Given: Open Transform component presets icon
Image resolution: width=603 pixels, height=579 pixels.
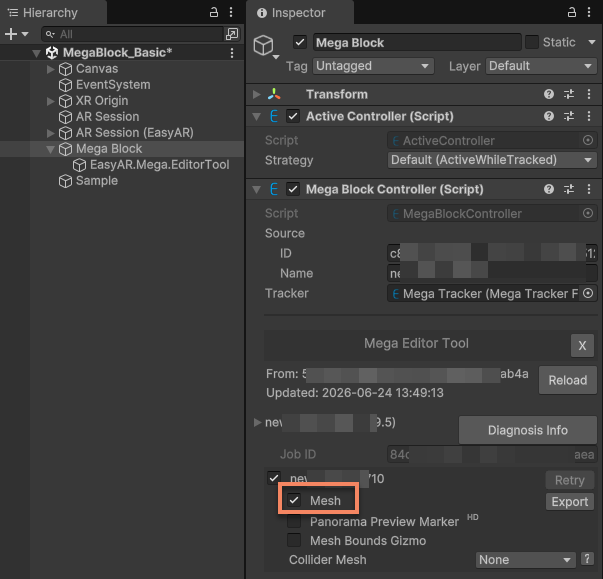Looking at the screenshot, I should 569,94.
